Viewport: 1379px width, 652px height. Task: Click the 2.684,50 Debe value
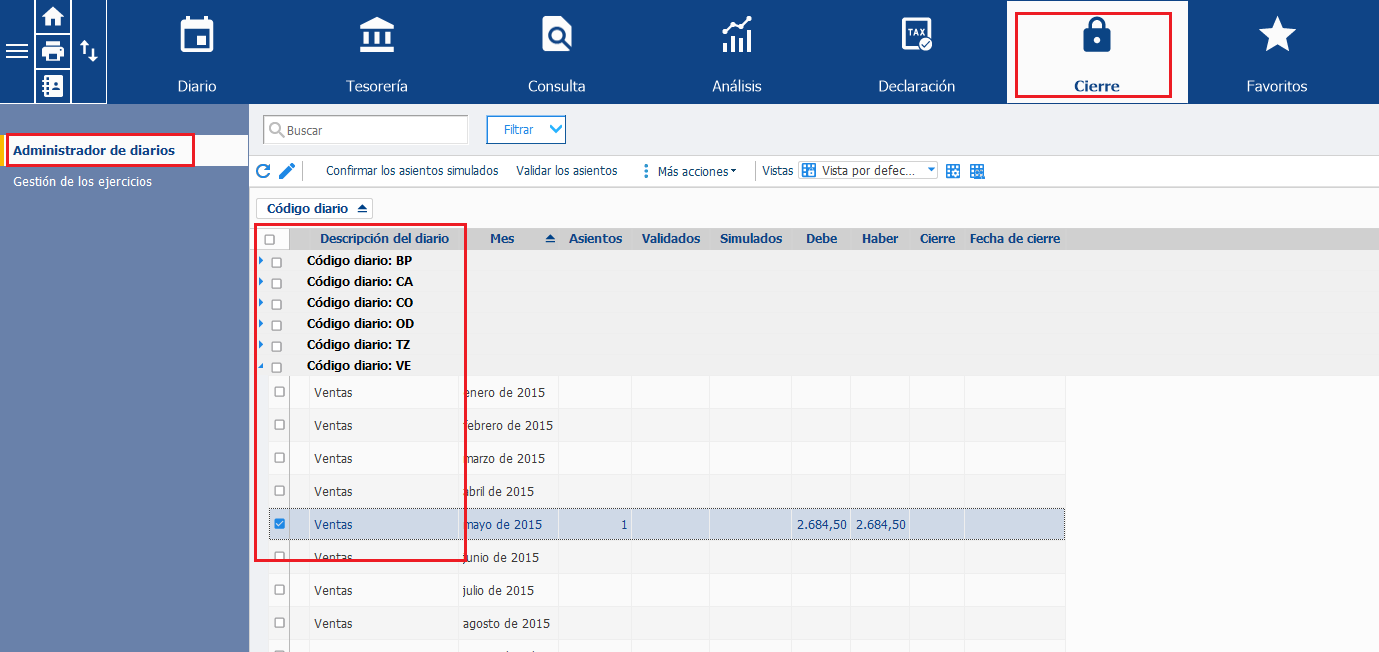tap(822, 524)
